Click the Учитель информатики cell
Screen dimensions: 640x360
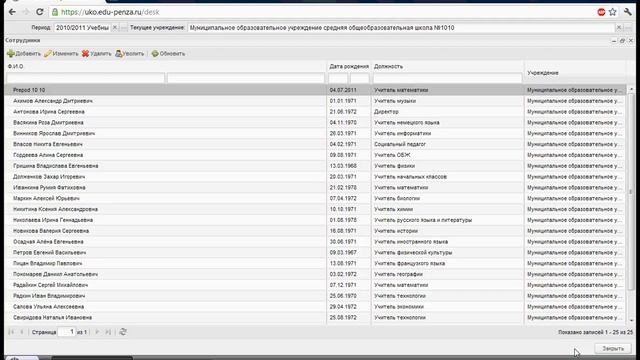coord(448,133)
